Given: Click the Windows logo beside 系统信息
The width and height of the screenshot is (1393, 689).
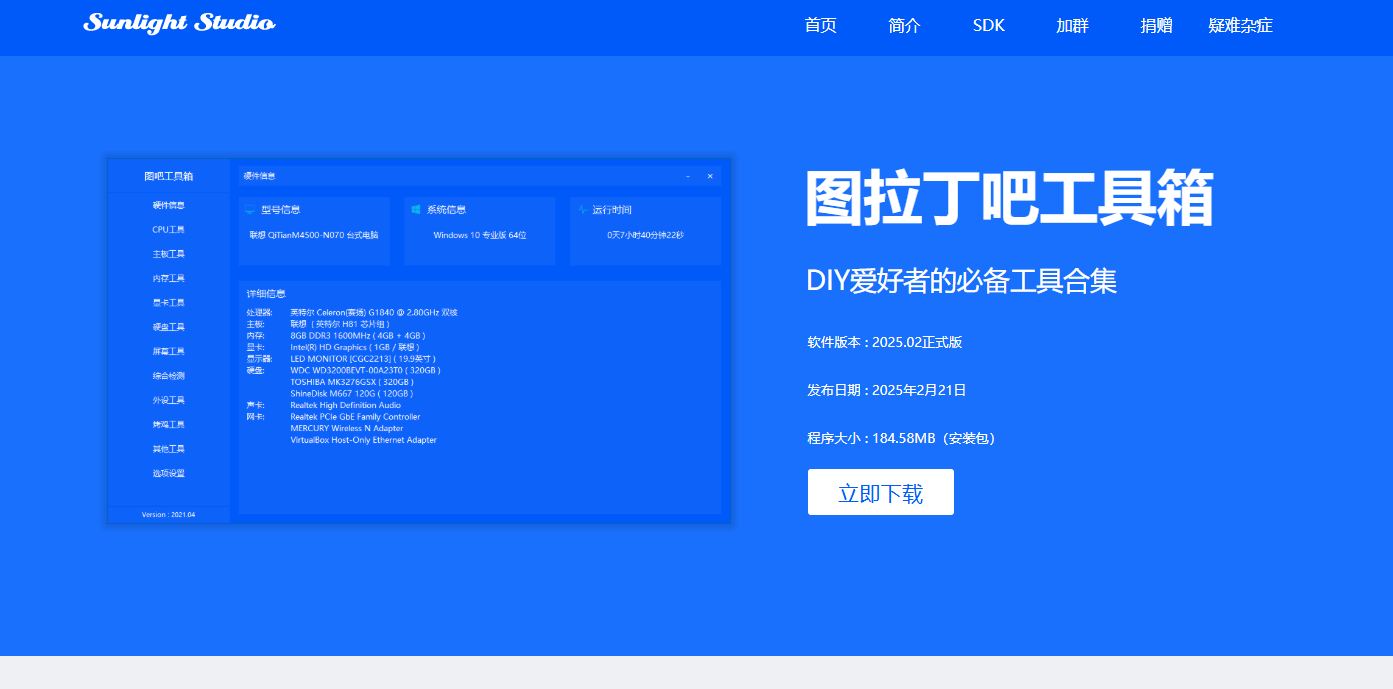Looking at the screenshot, I should (x=416, y=210).
